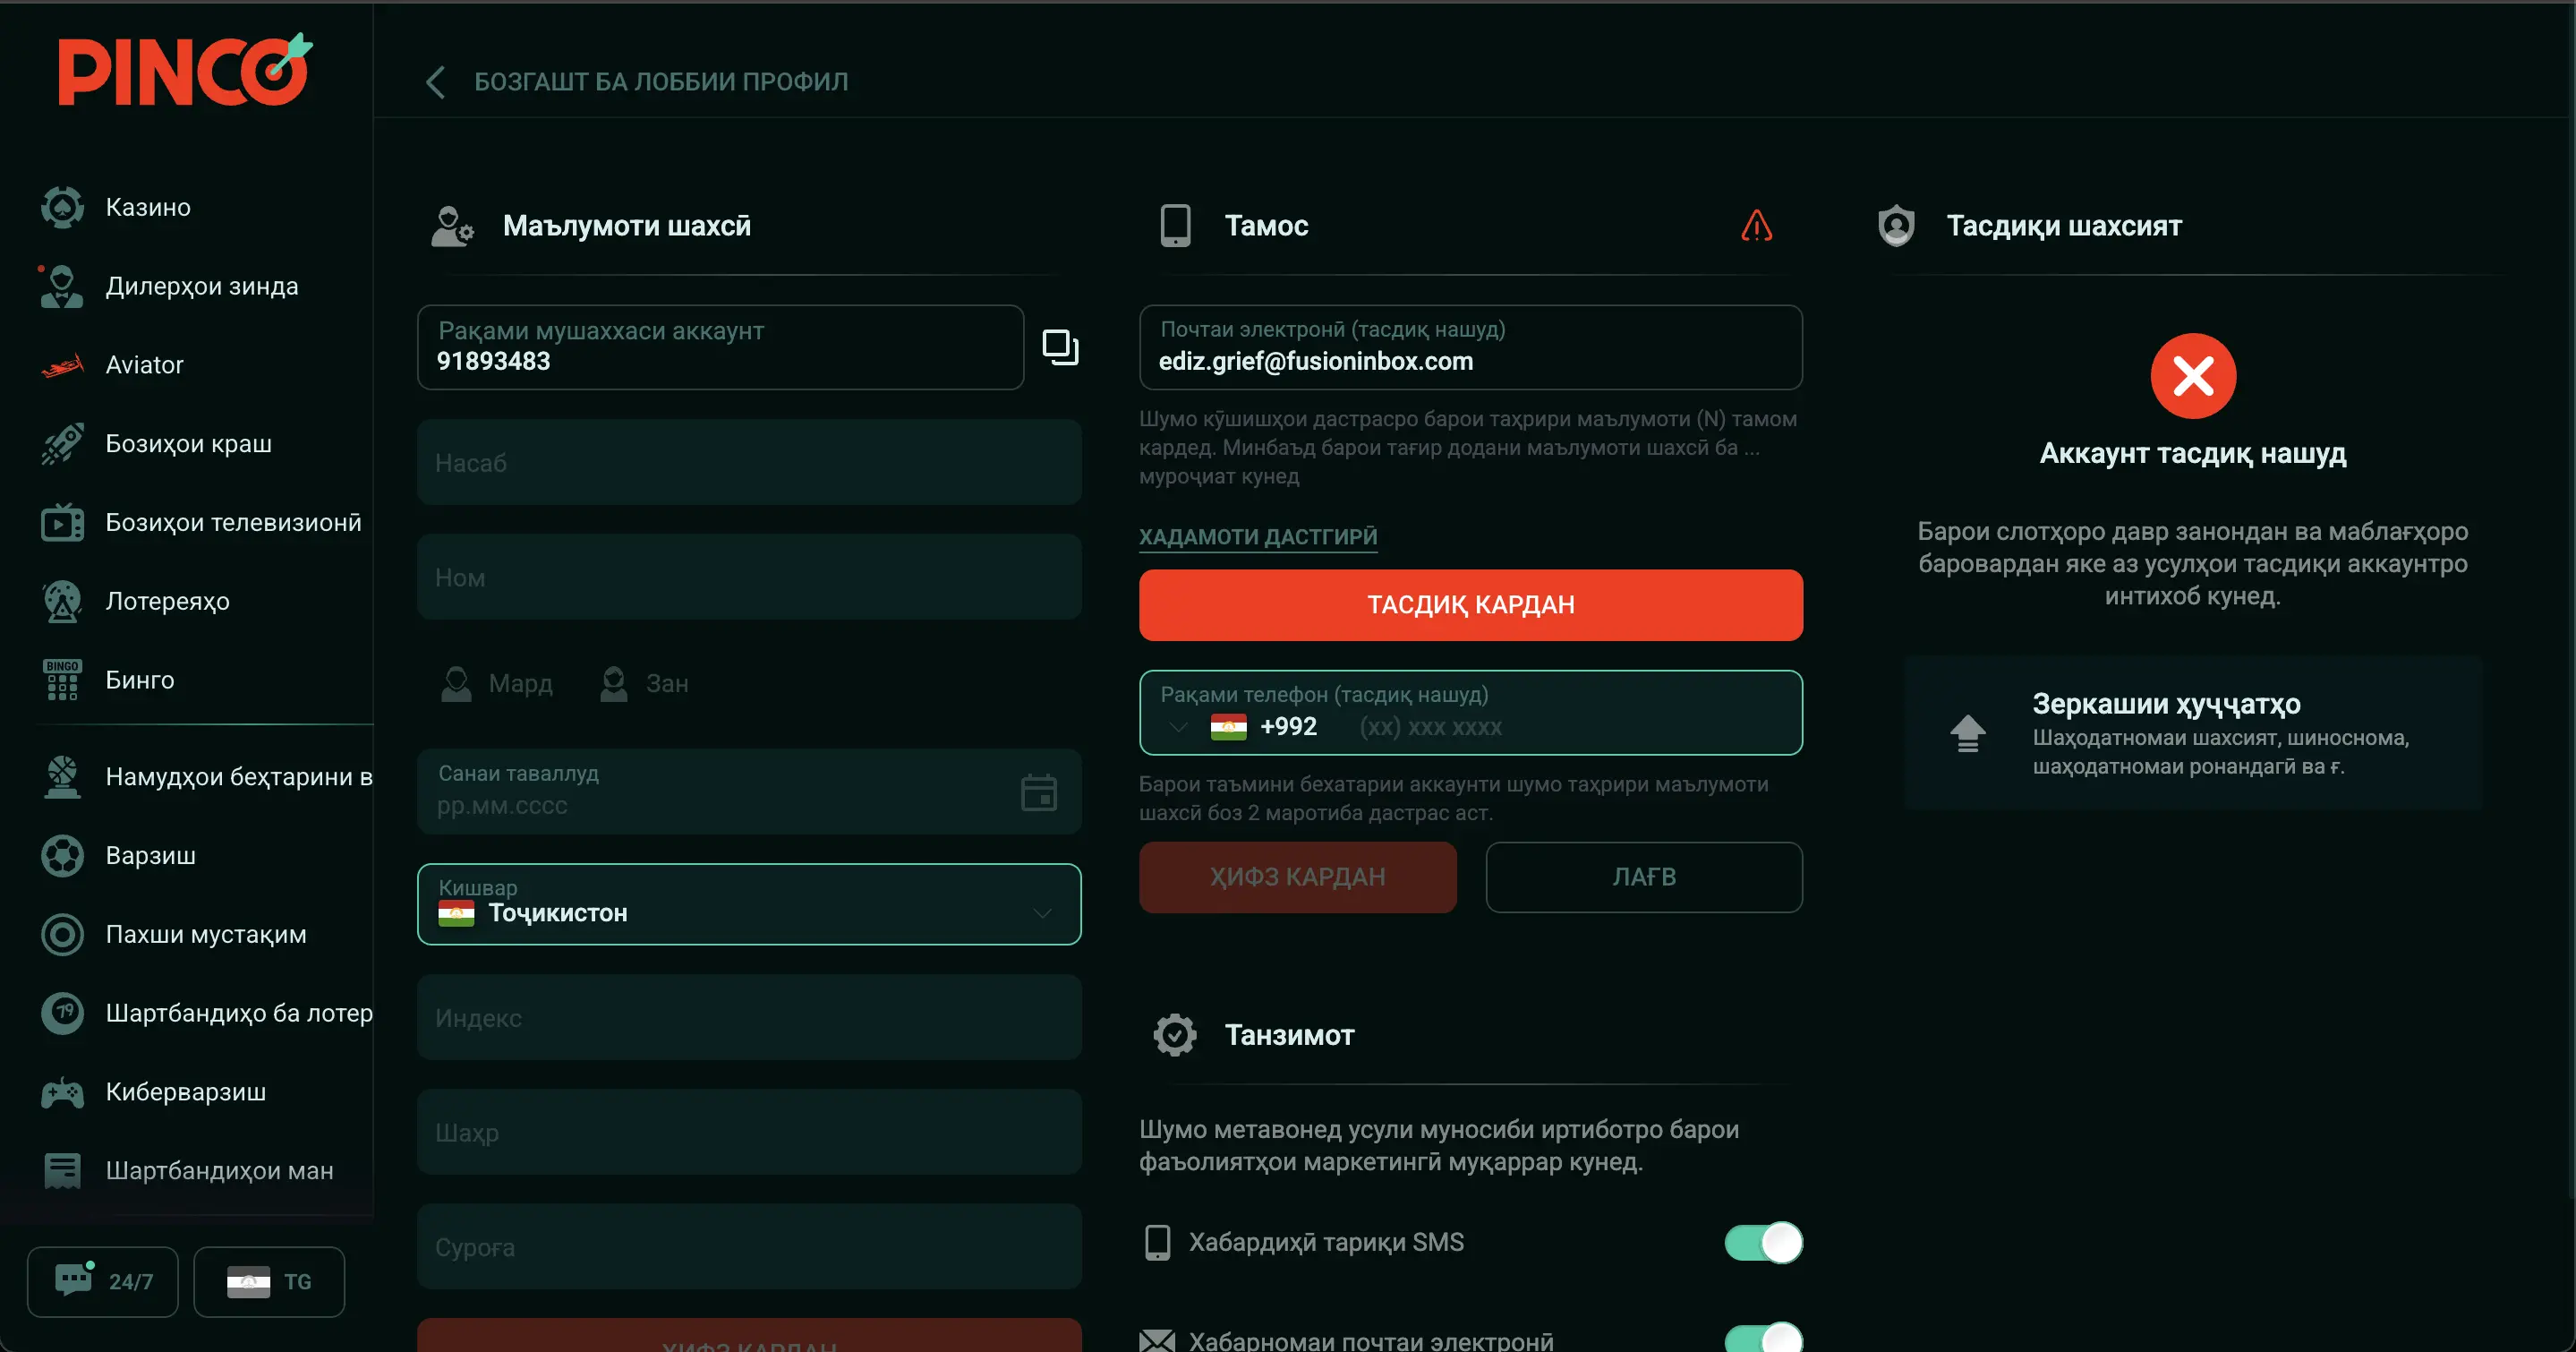Go to the Казино section

tap(147, 207)
